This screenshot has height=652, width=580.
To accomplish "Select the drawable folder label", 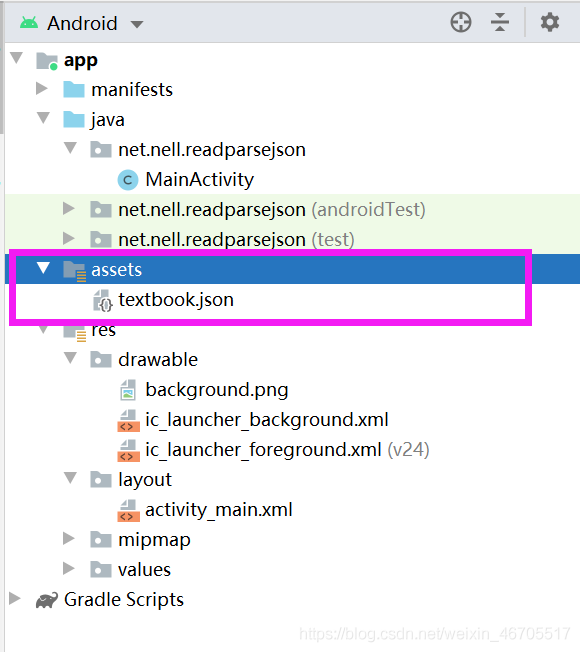I will click(158, 360).
